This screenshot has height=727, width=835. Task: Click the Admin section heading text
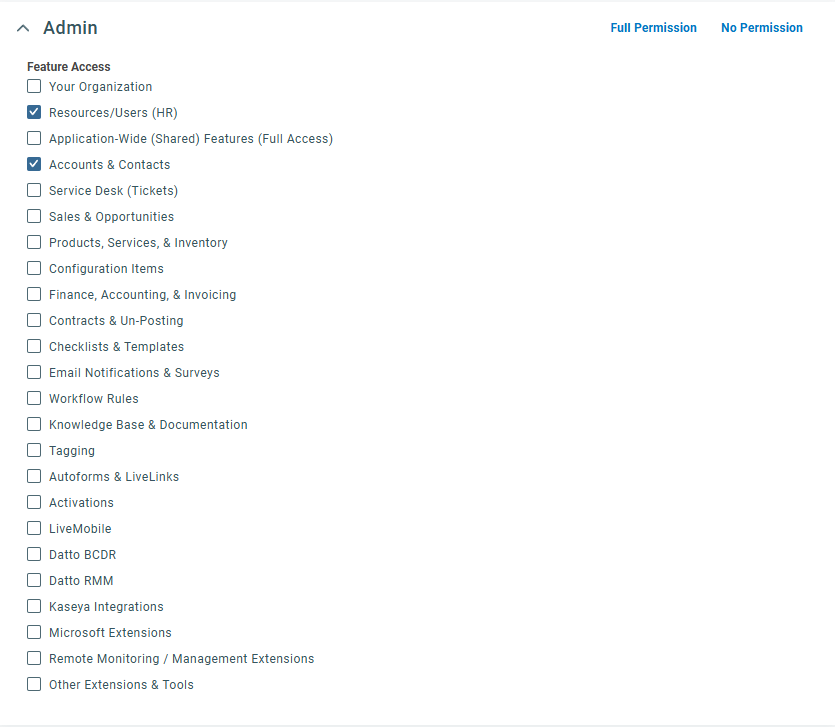[70, 28]
